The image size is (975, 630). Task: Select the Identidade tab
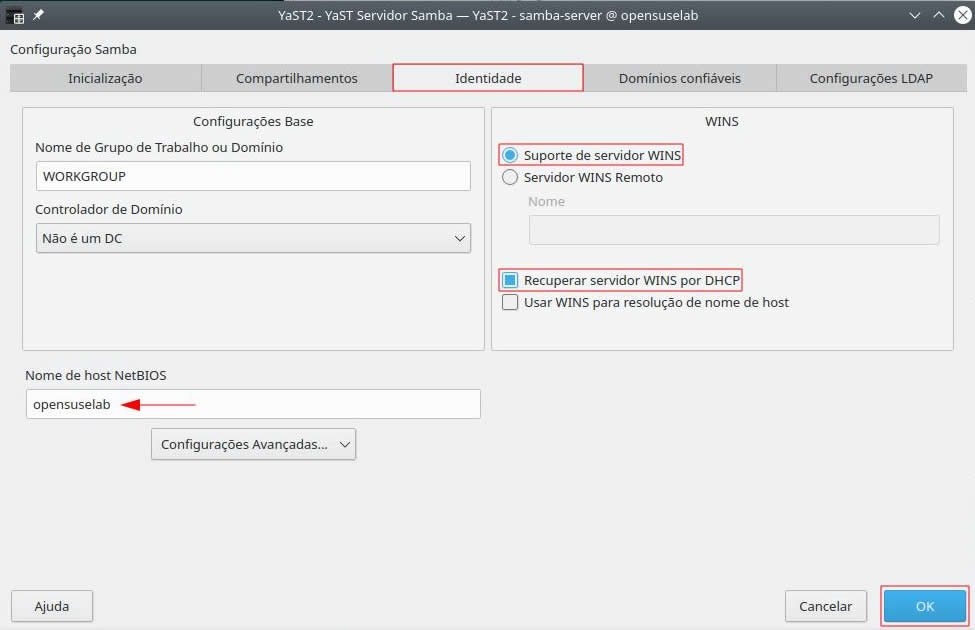(x=488, y=78)
